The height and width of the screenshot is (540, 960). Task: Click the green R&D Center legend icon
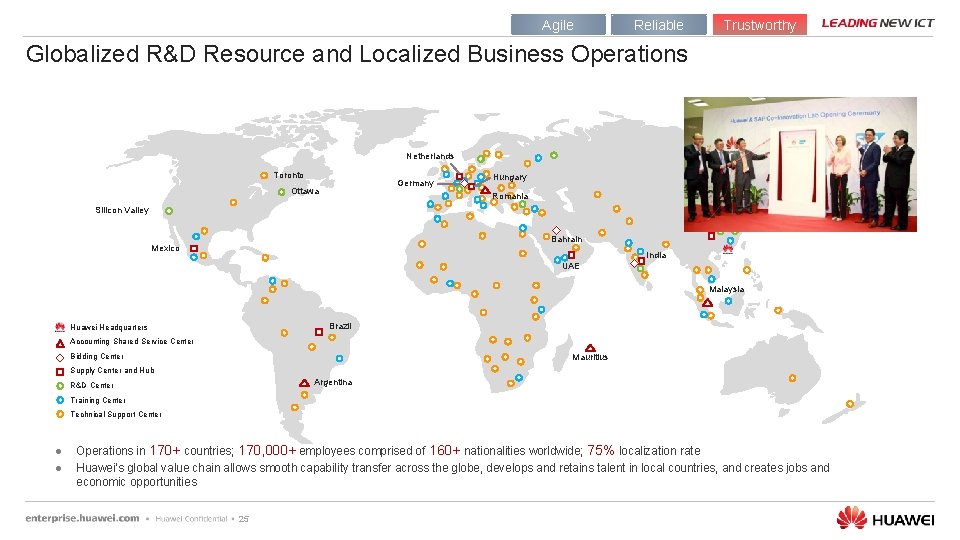60,386
